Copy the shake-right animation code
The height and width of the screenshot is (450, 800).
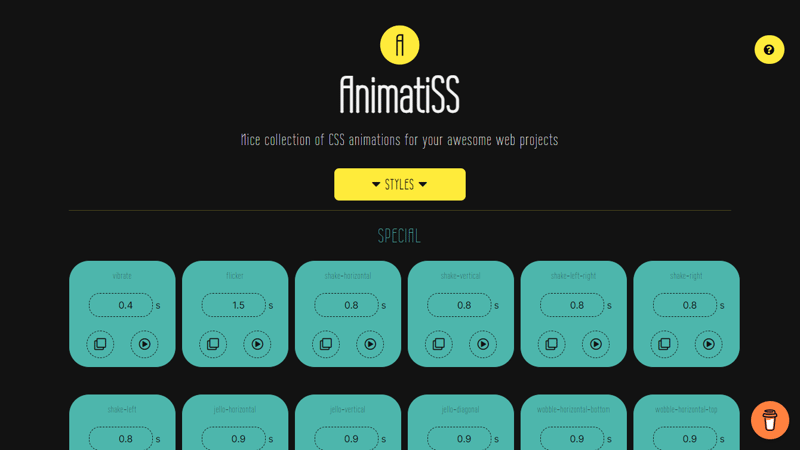[x=664, y=344]
